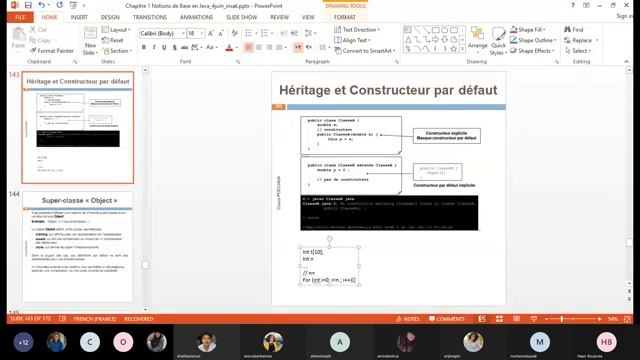Open font name combo box

point(162,33)
